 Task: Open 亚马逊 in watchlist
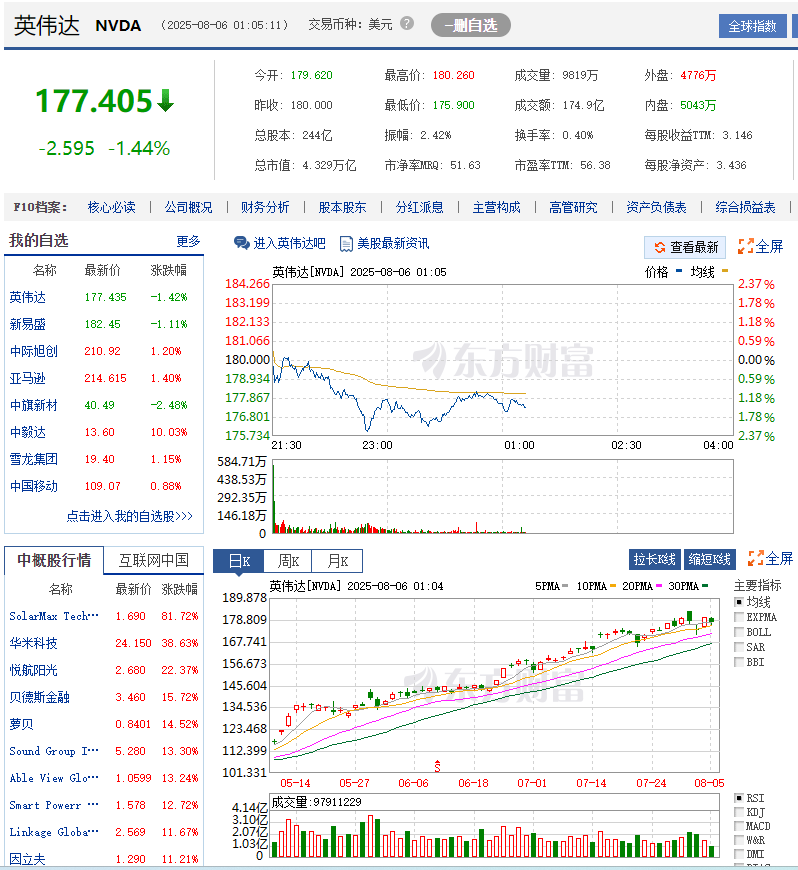pyautogui.click(x=27, y=378)
